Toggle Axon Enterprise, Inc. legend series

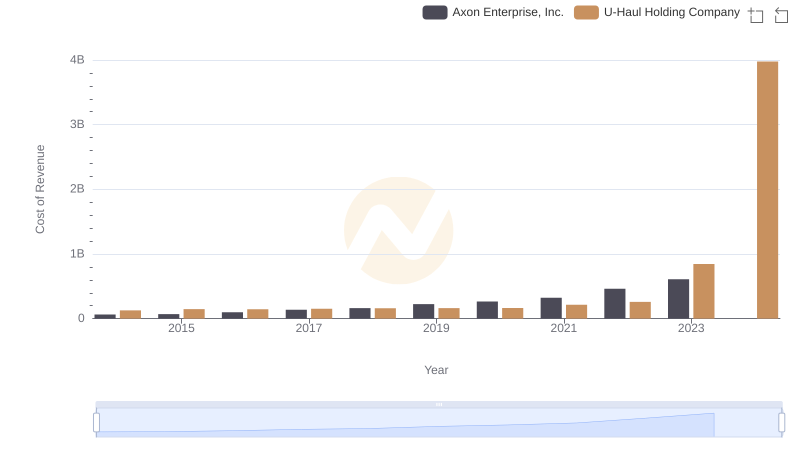(x=493, y=12)
